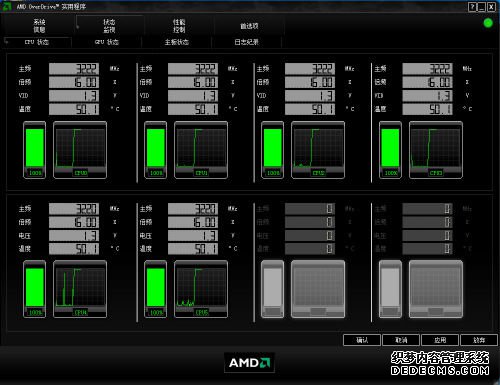Click the CPU1 100% usage bar

point(156,150)
